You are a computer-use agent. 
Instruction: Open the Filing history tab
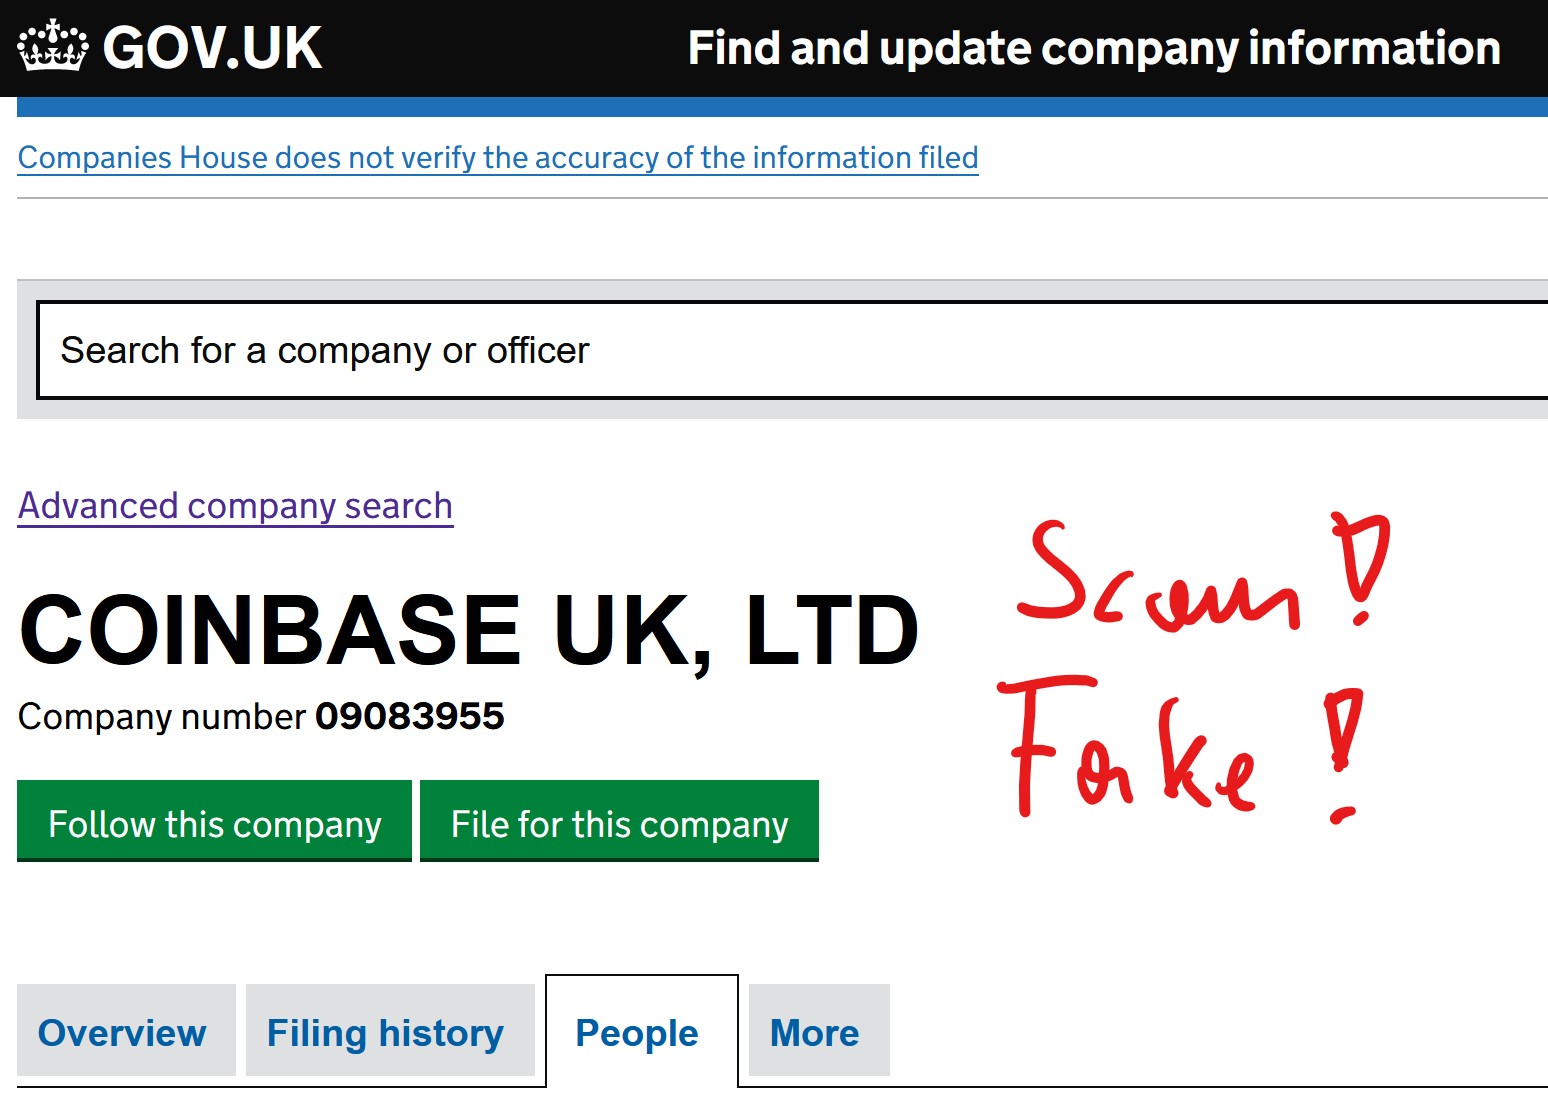385,1032
